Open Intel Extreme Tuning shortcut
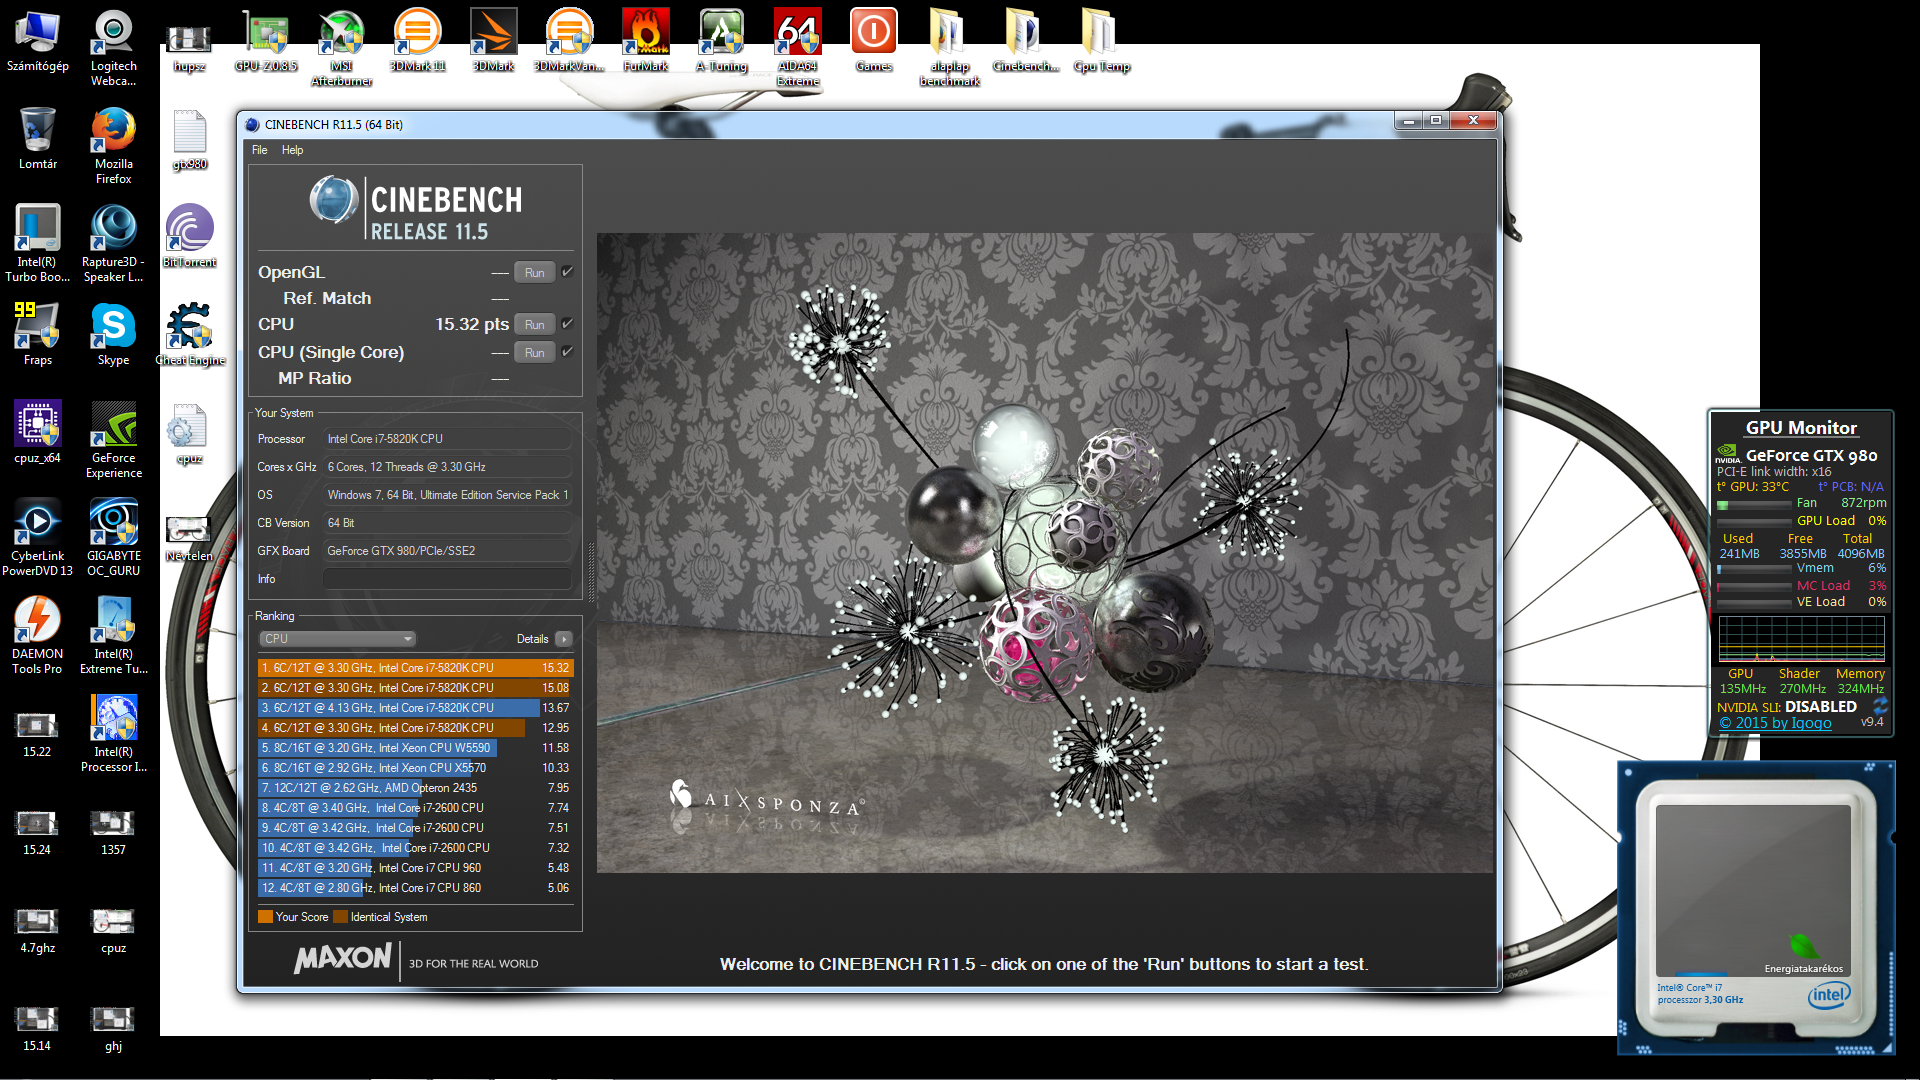1920x1080 pixels. point(113,636)
